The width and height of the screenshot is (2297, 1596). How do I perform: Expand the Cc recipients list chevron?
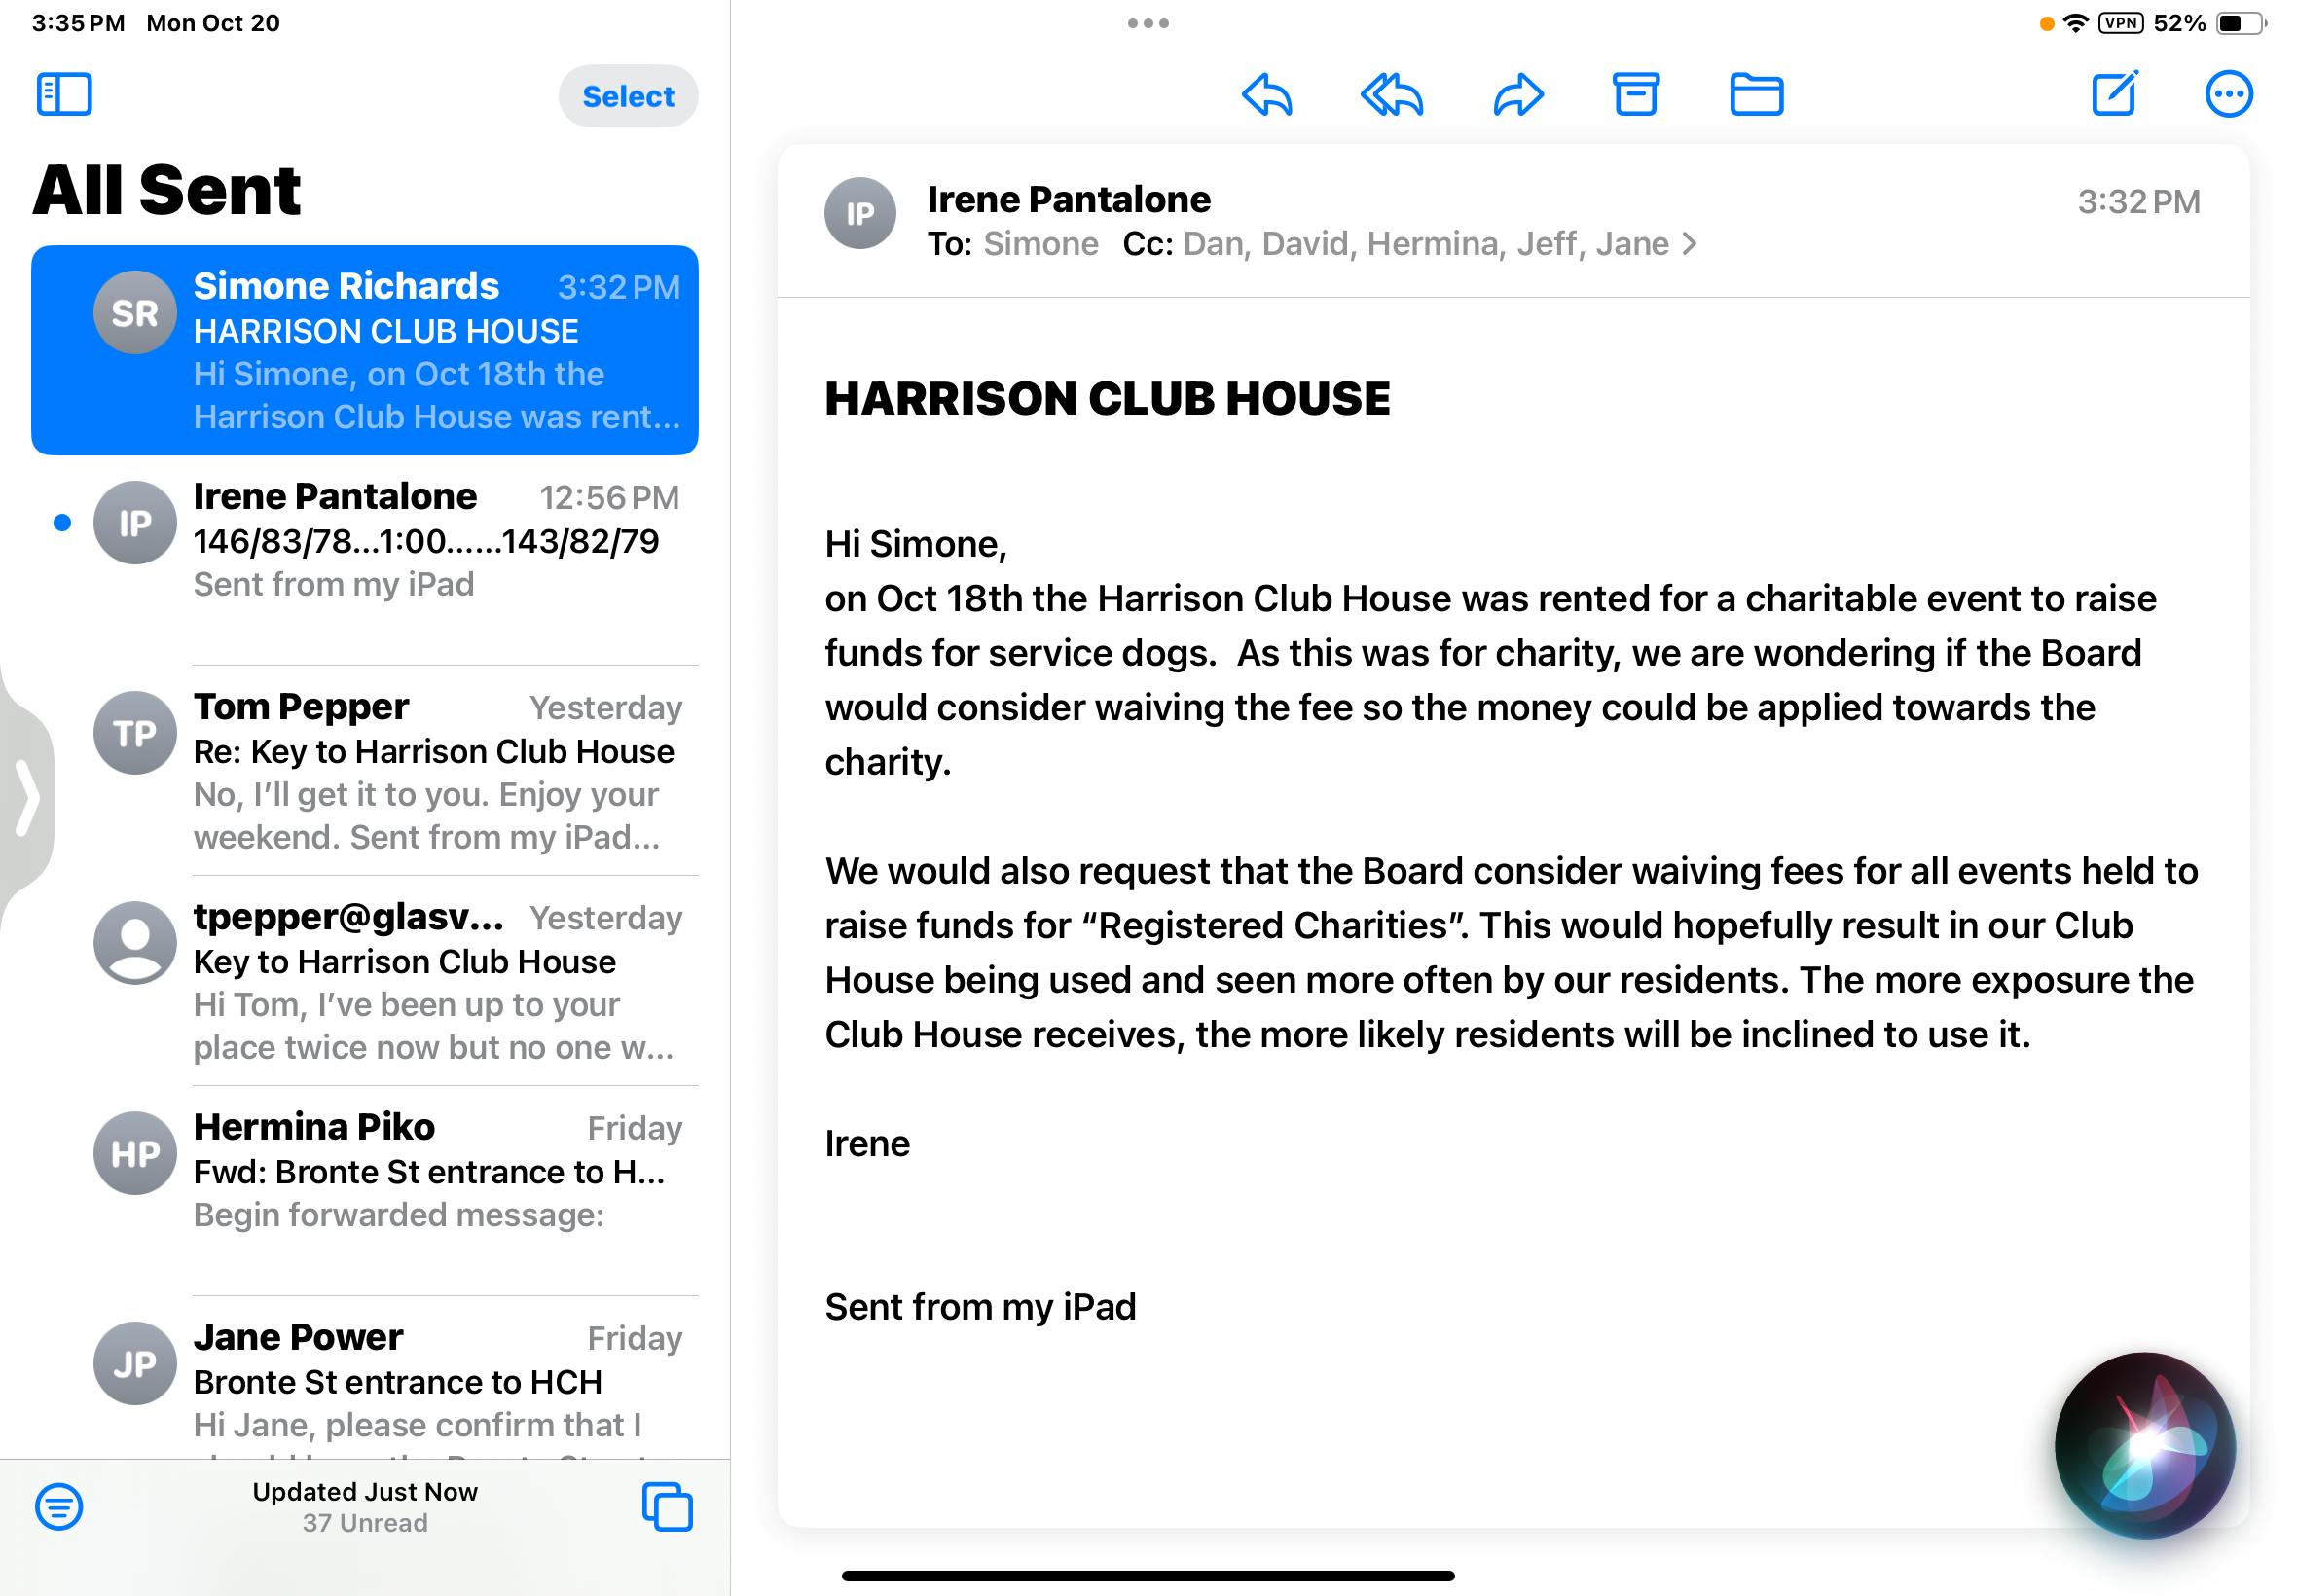tap(1689, 244)
